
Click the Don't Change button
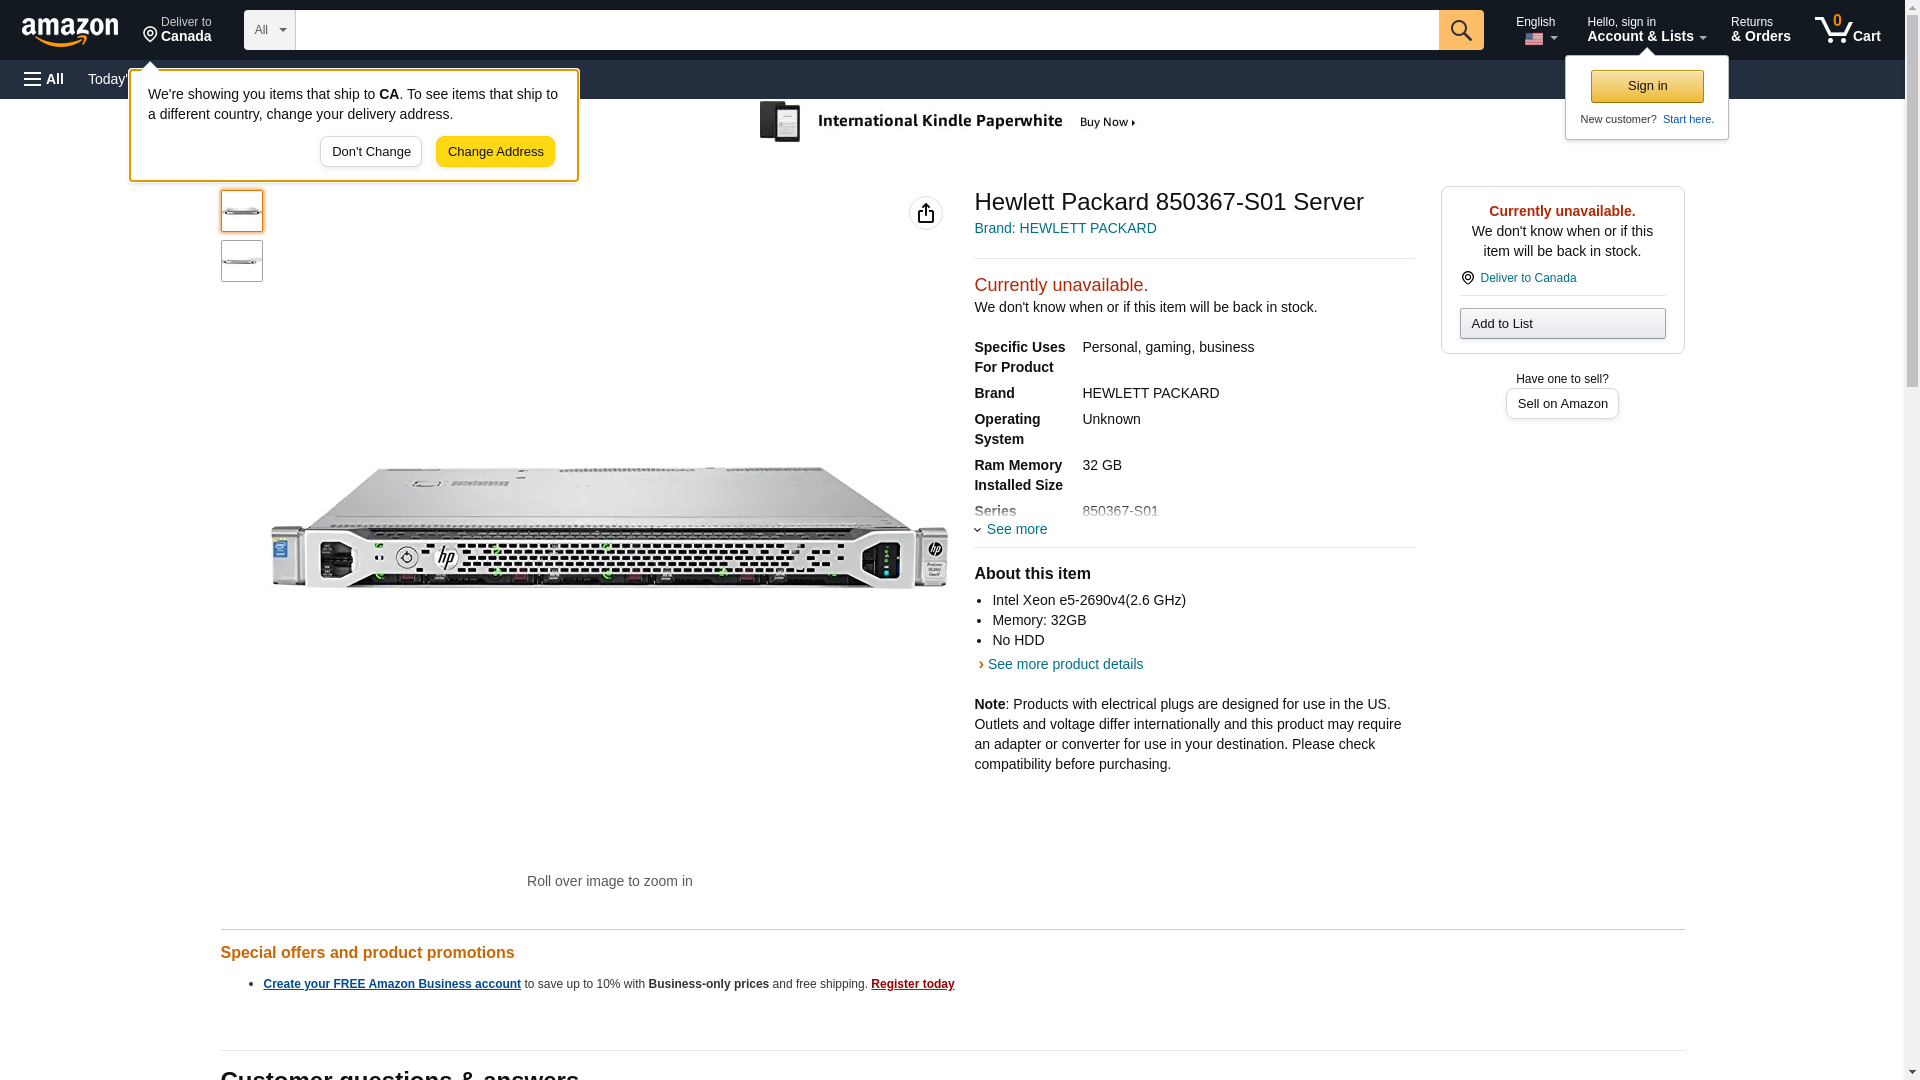coord(371,152)
